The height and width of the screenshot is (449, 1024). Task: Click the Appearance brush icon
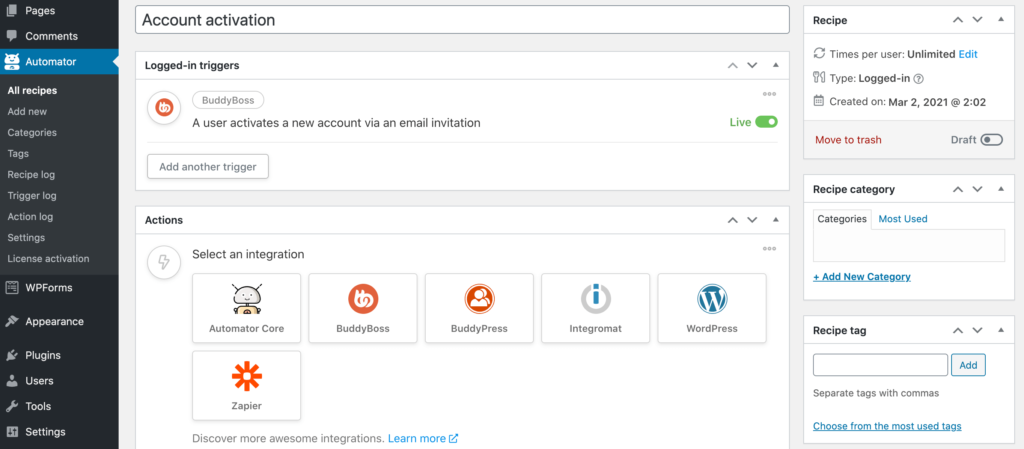12,321
